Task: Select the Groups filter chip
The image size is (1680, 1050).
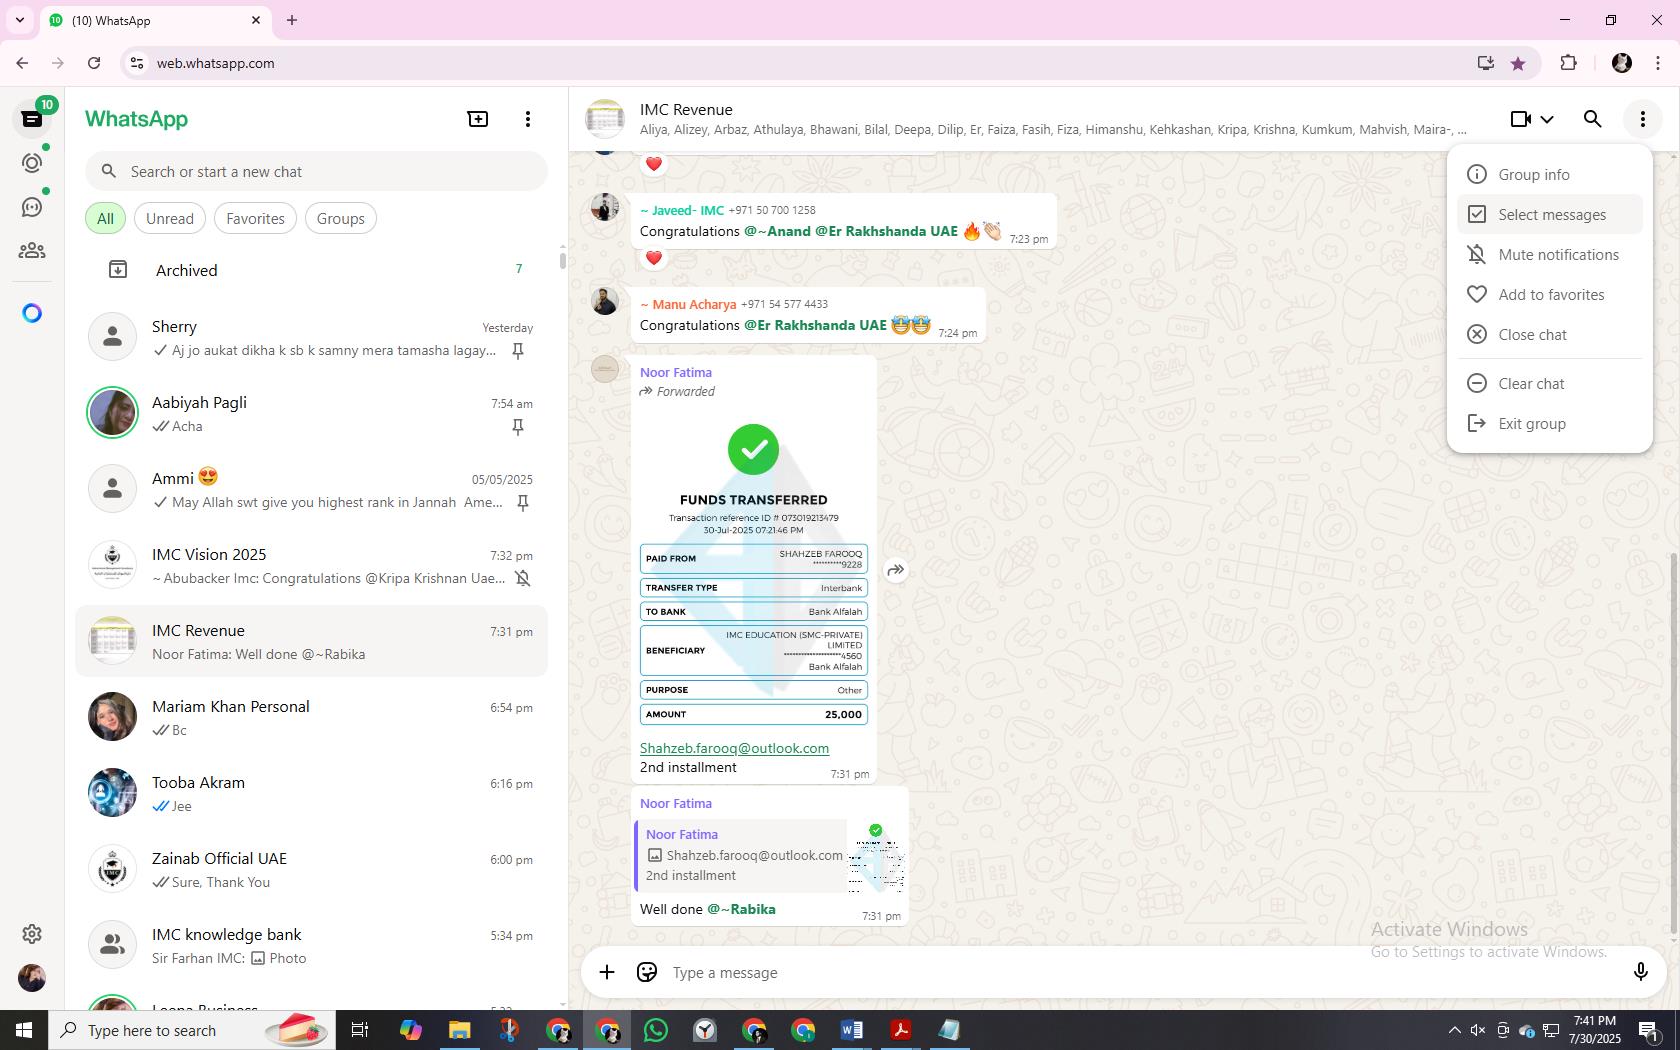Action: click(340, 218)
